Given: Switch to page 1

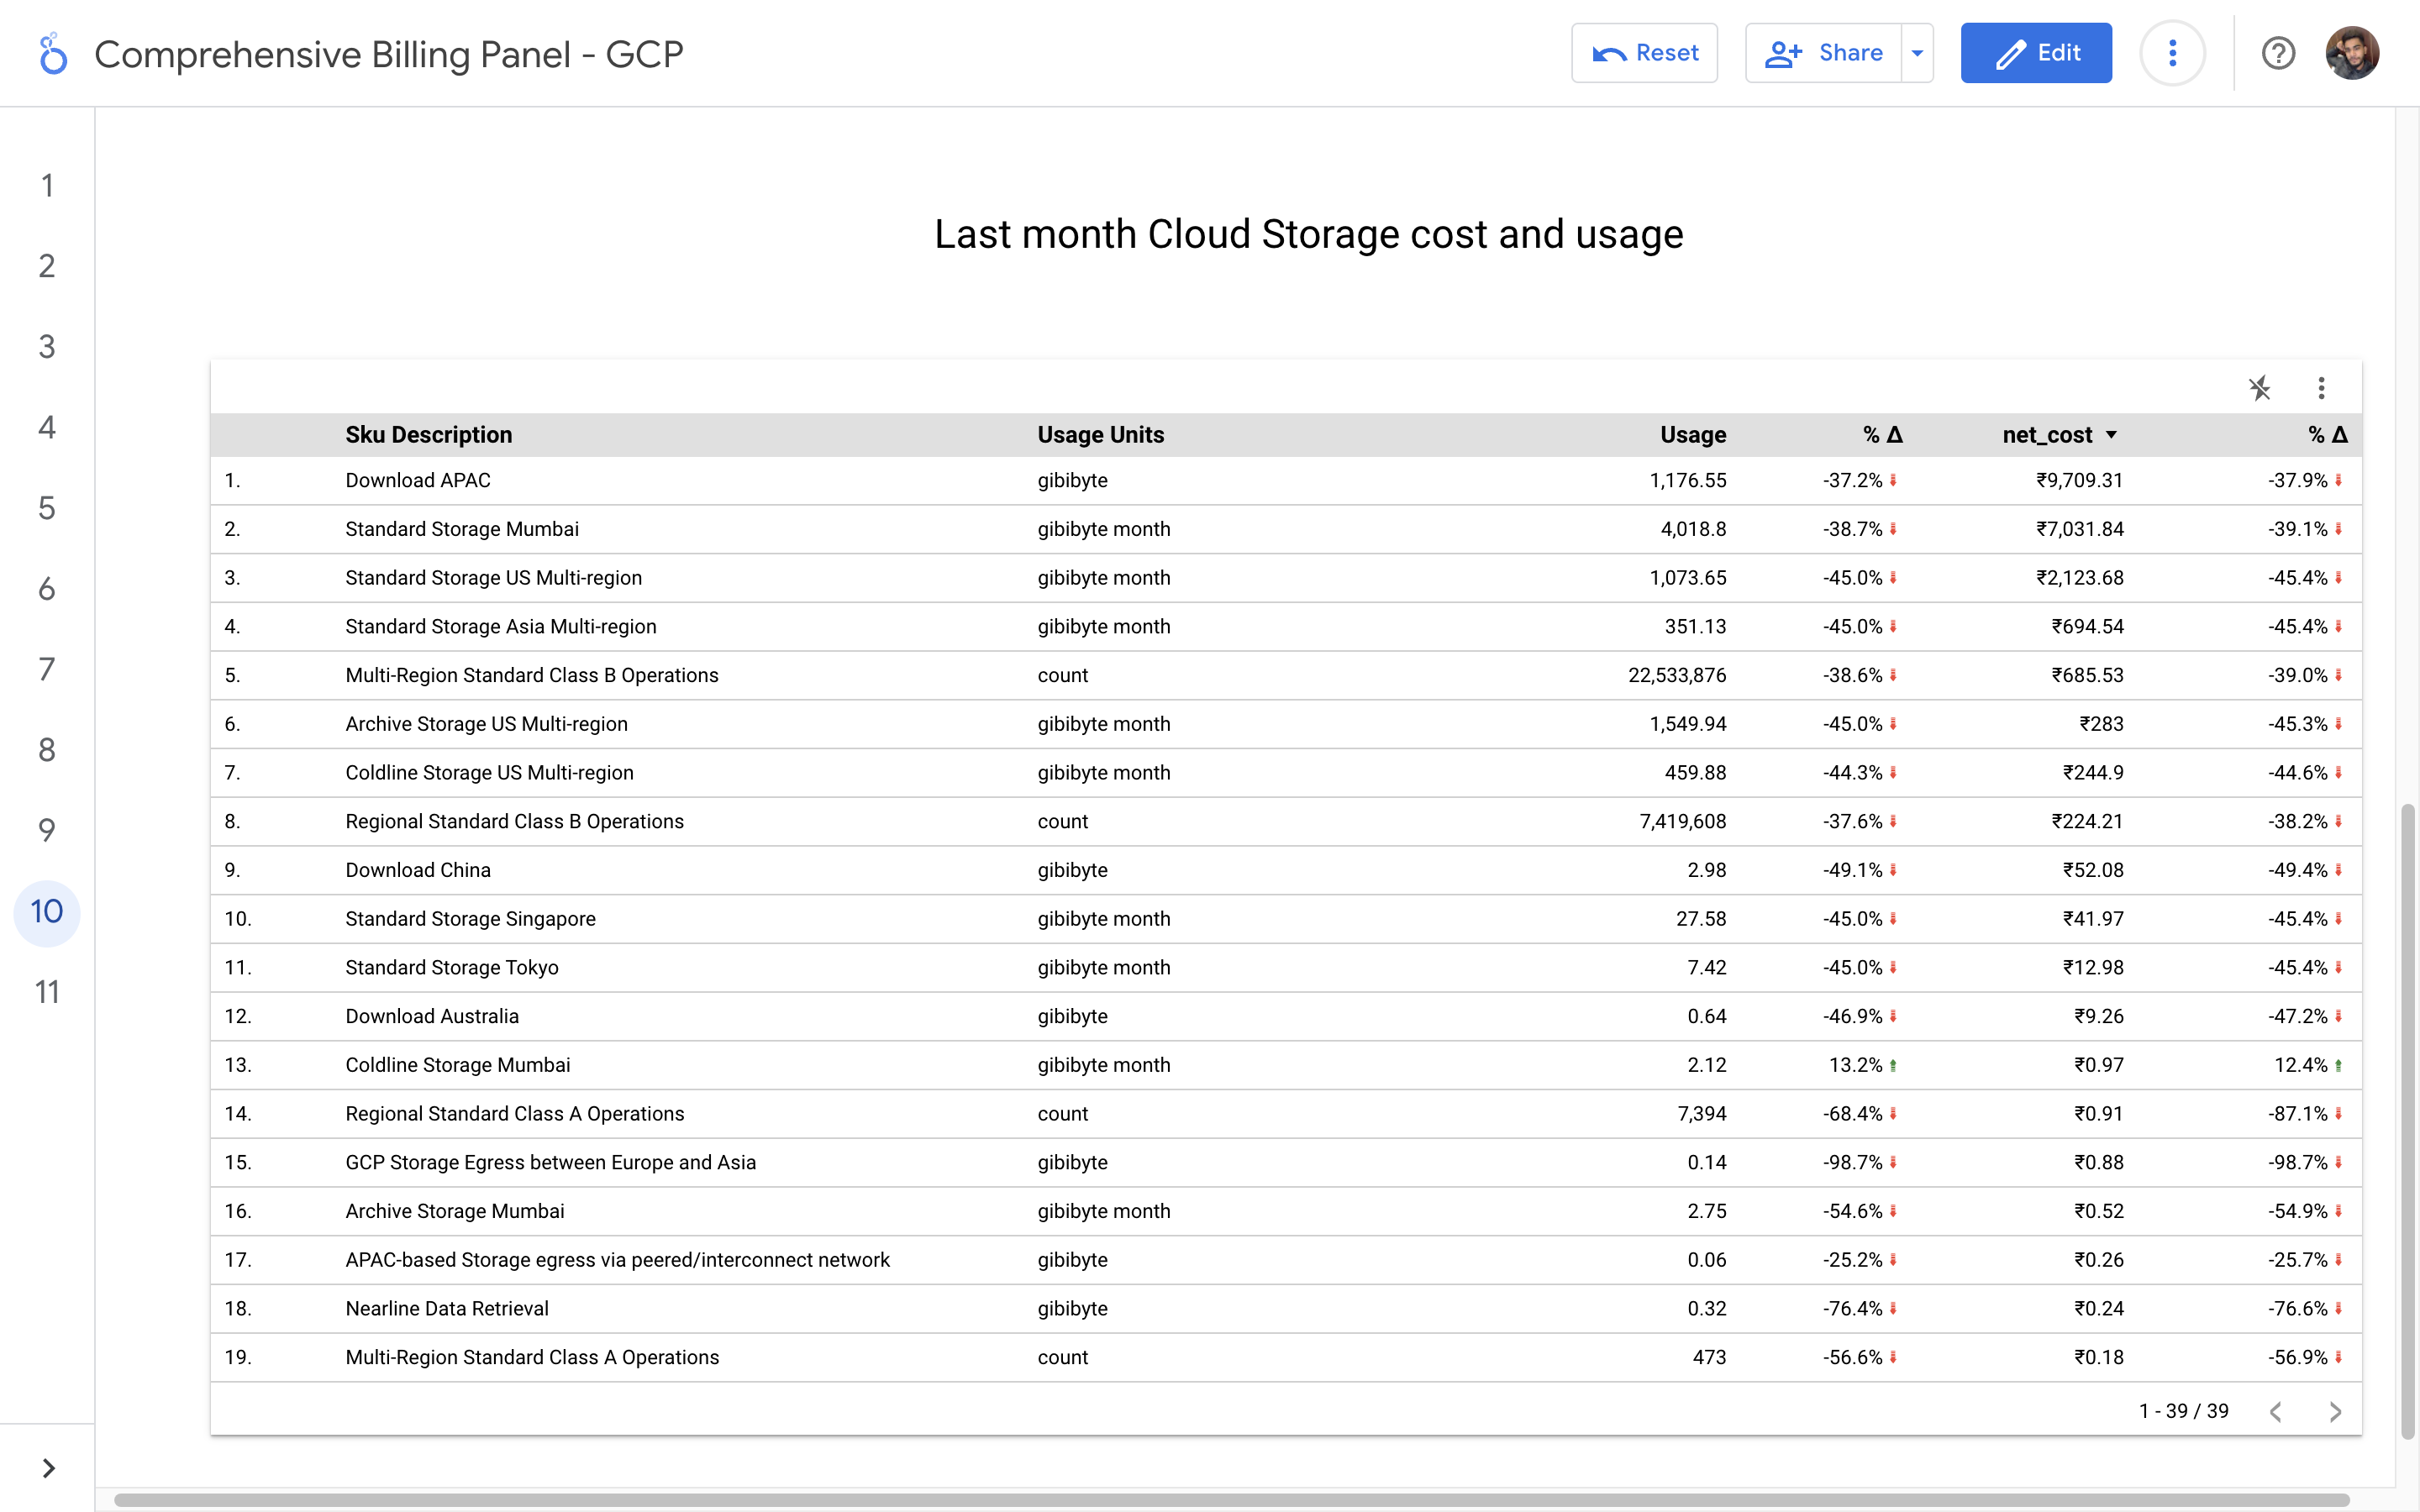Looking at the screenshot, I should [47, 185].
